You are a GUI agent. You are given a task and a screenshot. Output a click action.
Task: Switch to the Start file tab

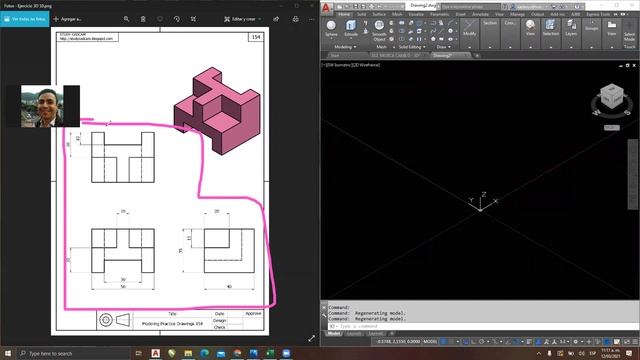pyautogui.click(x=335, y=56)
